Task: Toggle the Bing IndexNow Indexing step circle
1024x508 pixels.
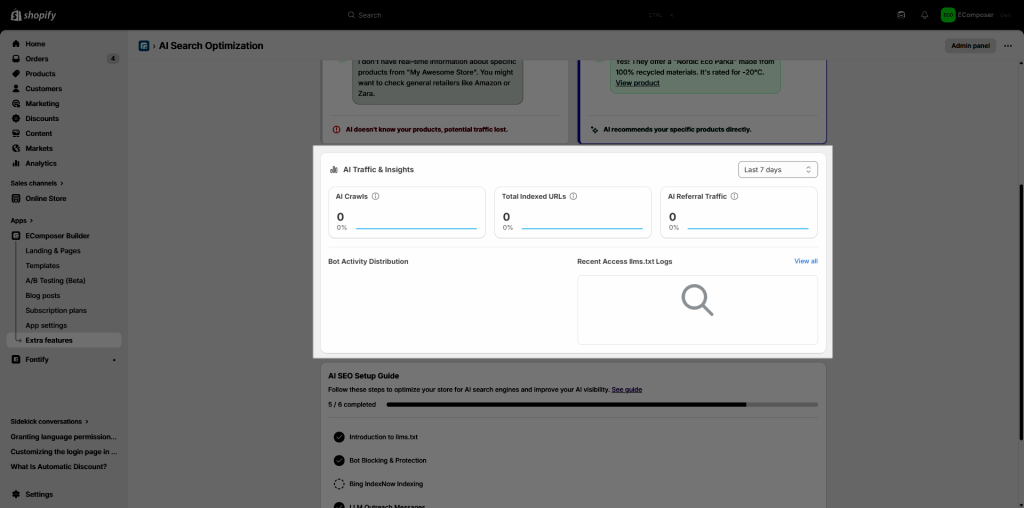Action: pos(339,483)
